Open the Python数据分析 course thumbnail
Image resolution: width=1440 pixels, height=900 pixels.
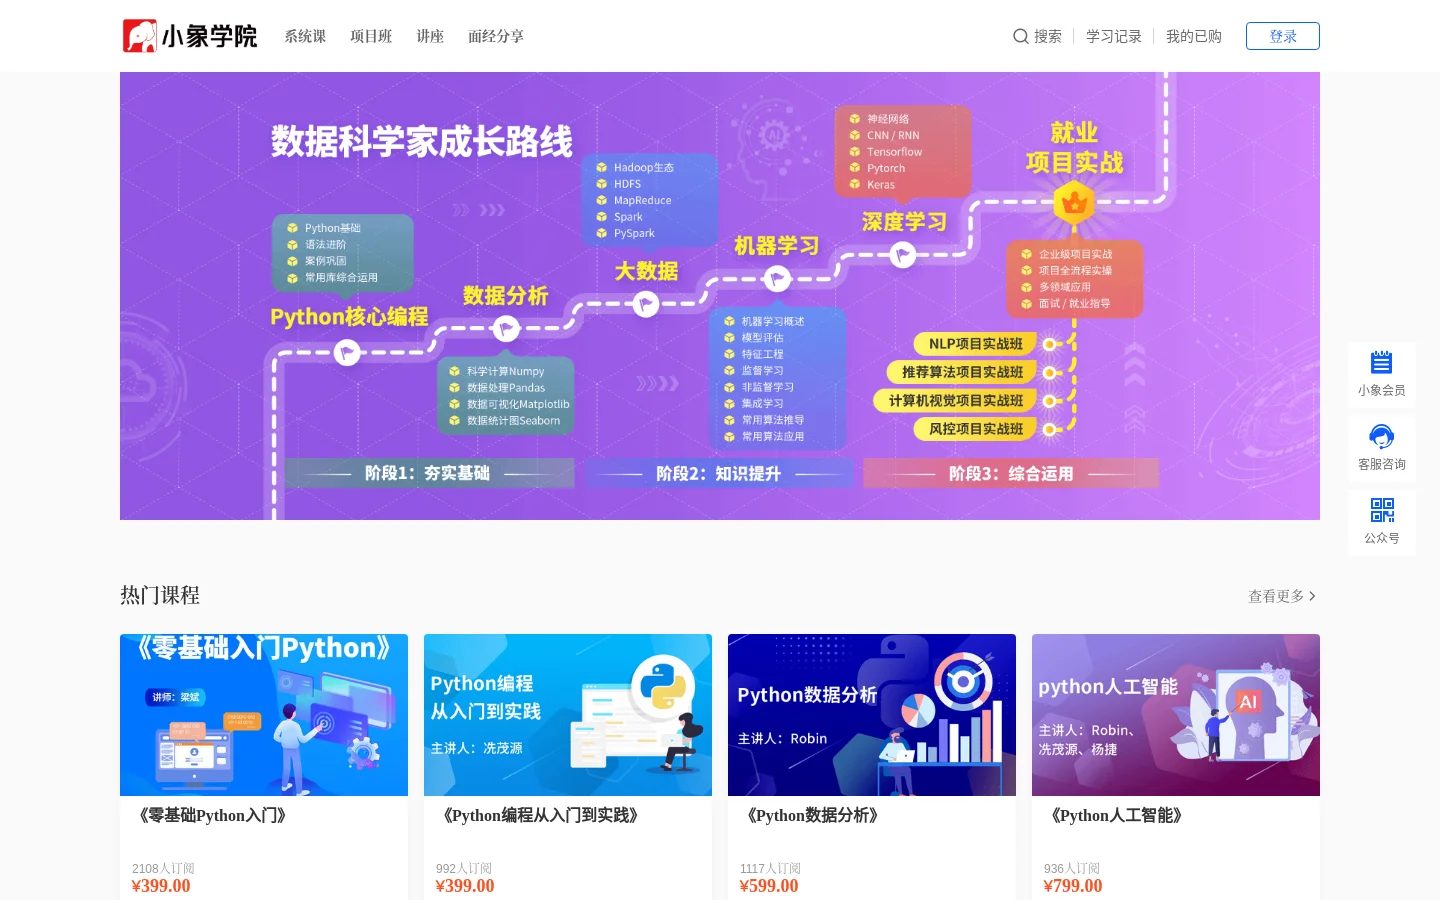tap(872, 715)
